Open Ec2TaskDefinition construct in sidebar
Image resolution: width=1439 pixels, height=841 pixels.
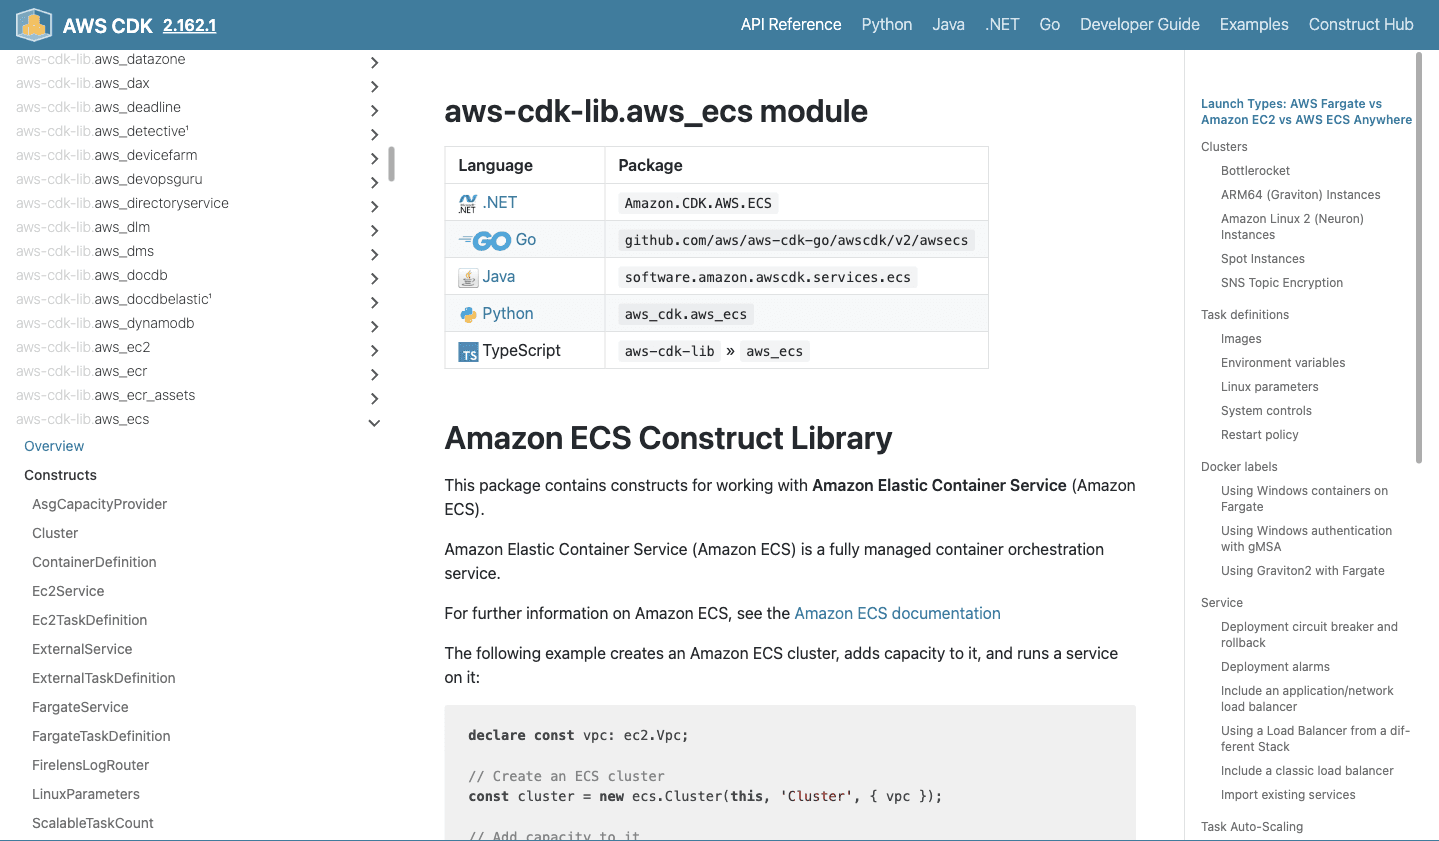[90, 621]
